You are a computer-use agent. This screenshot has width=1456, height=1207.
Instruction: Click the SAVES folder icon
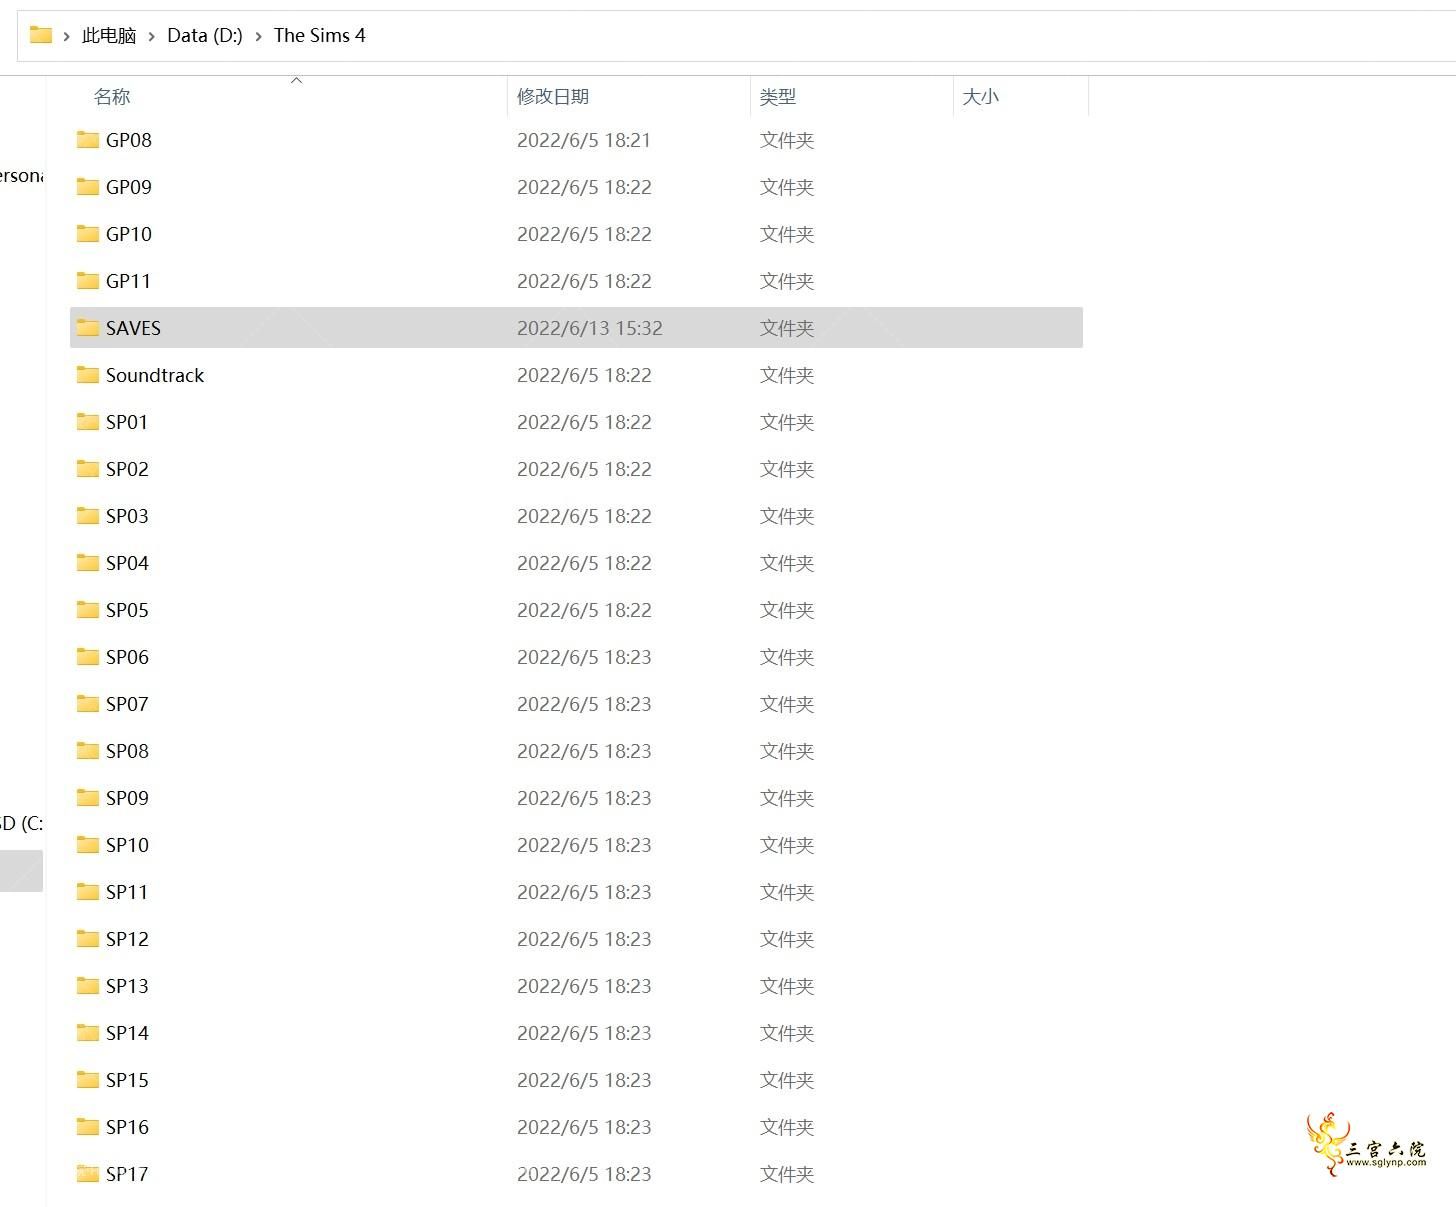[x=88, y=328]
